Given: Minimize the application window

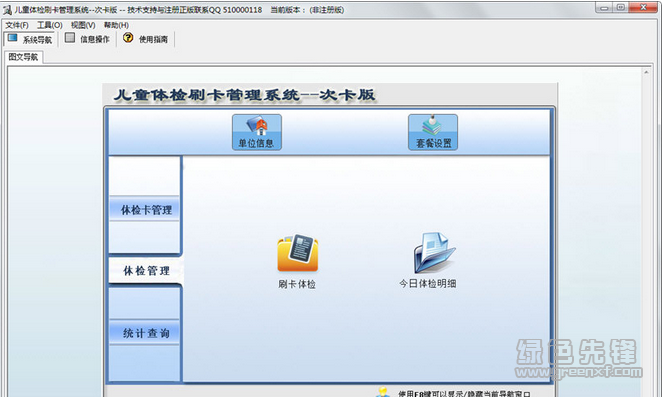Looking at the screenshot, I should tap(604, 8).
